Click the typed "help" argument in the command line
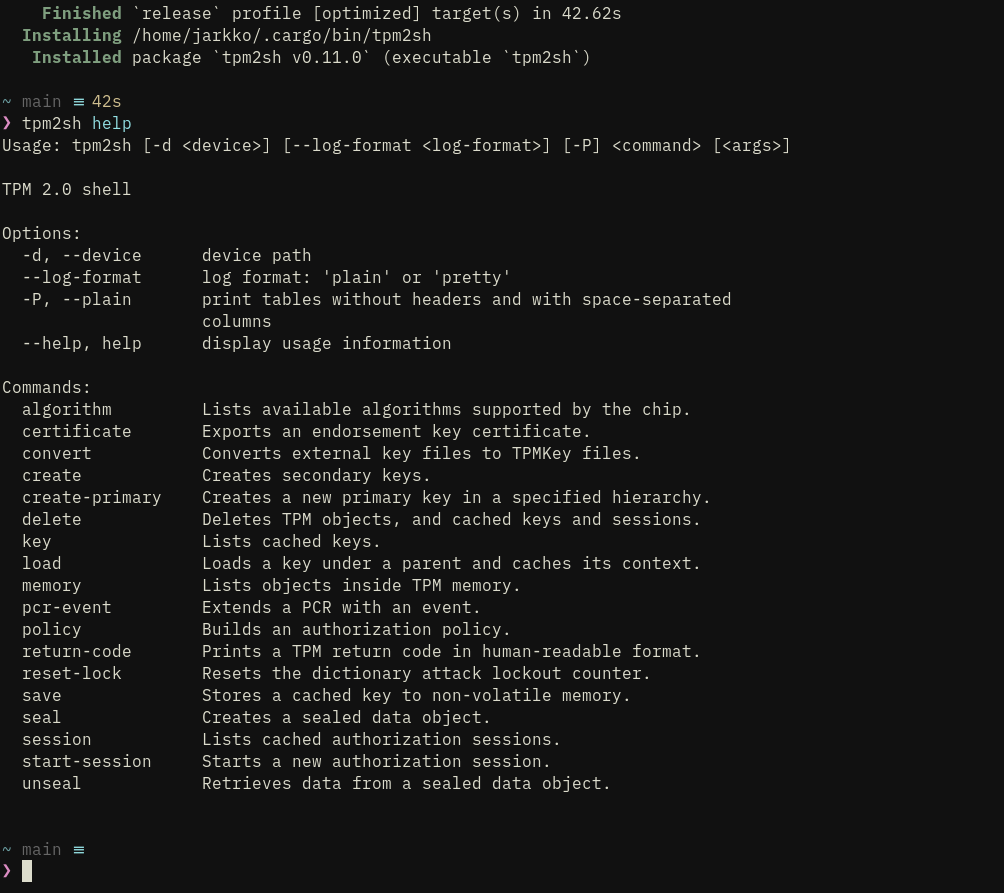Screen dimensions: 1004x893 [x=111, y=123]
